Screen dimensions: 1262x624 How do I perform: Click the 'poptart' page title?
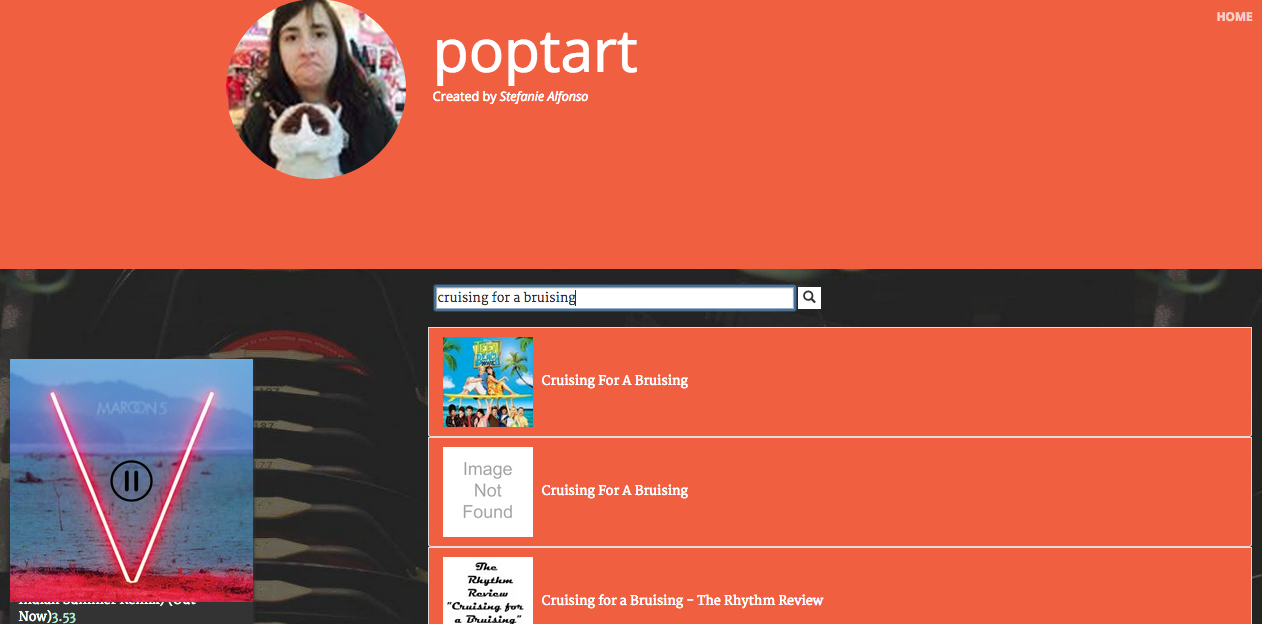pyautogui.click(x=535, y=52)
